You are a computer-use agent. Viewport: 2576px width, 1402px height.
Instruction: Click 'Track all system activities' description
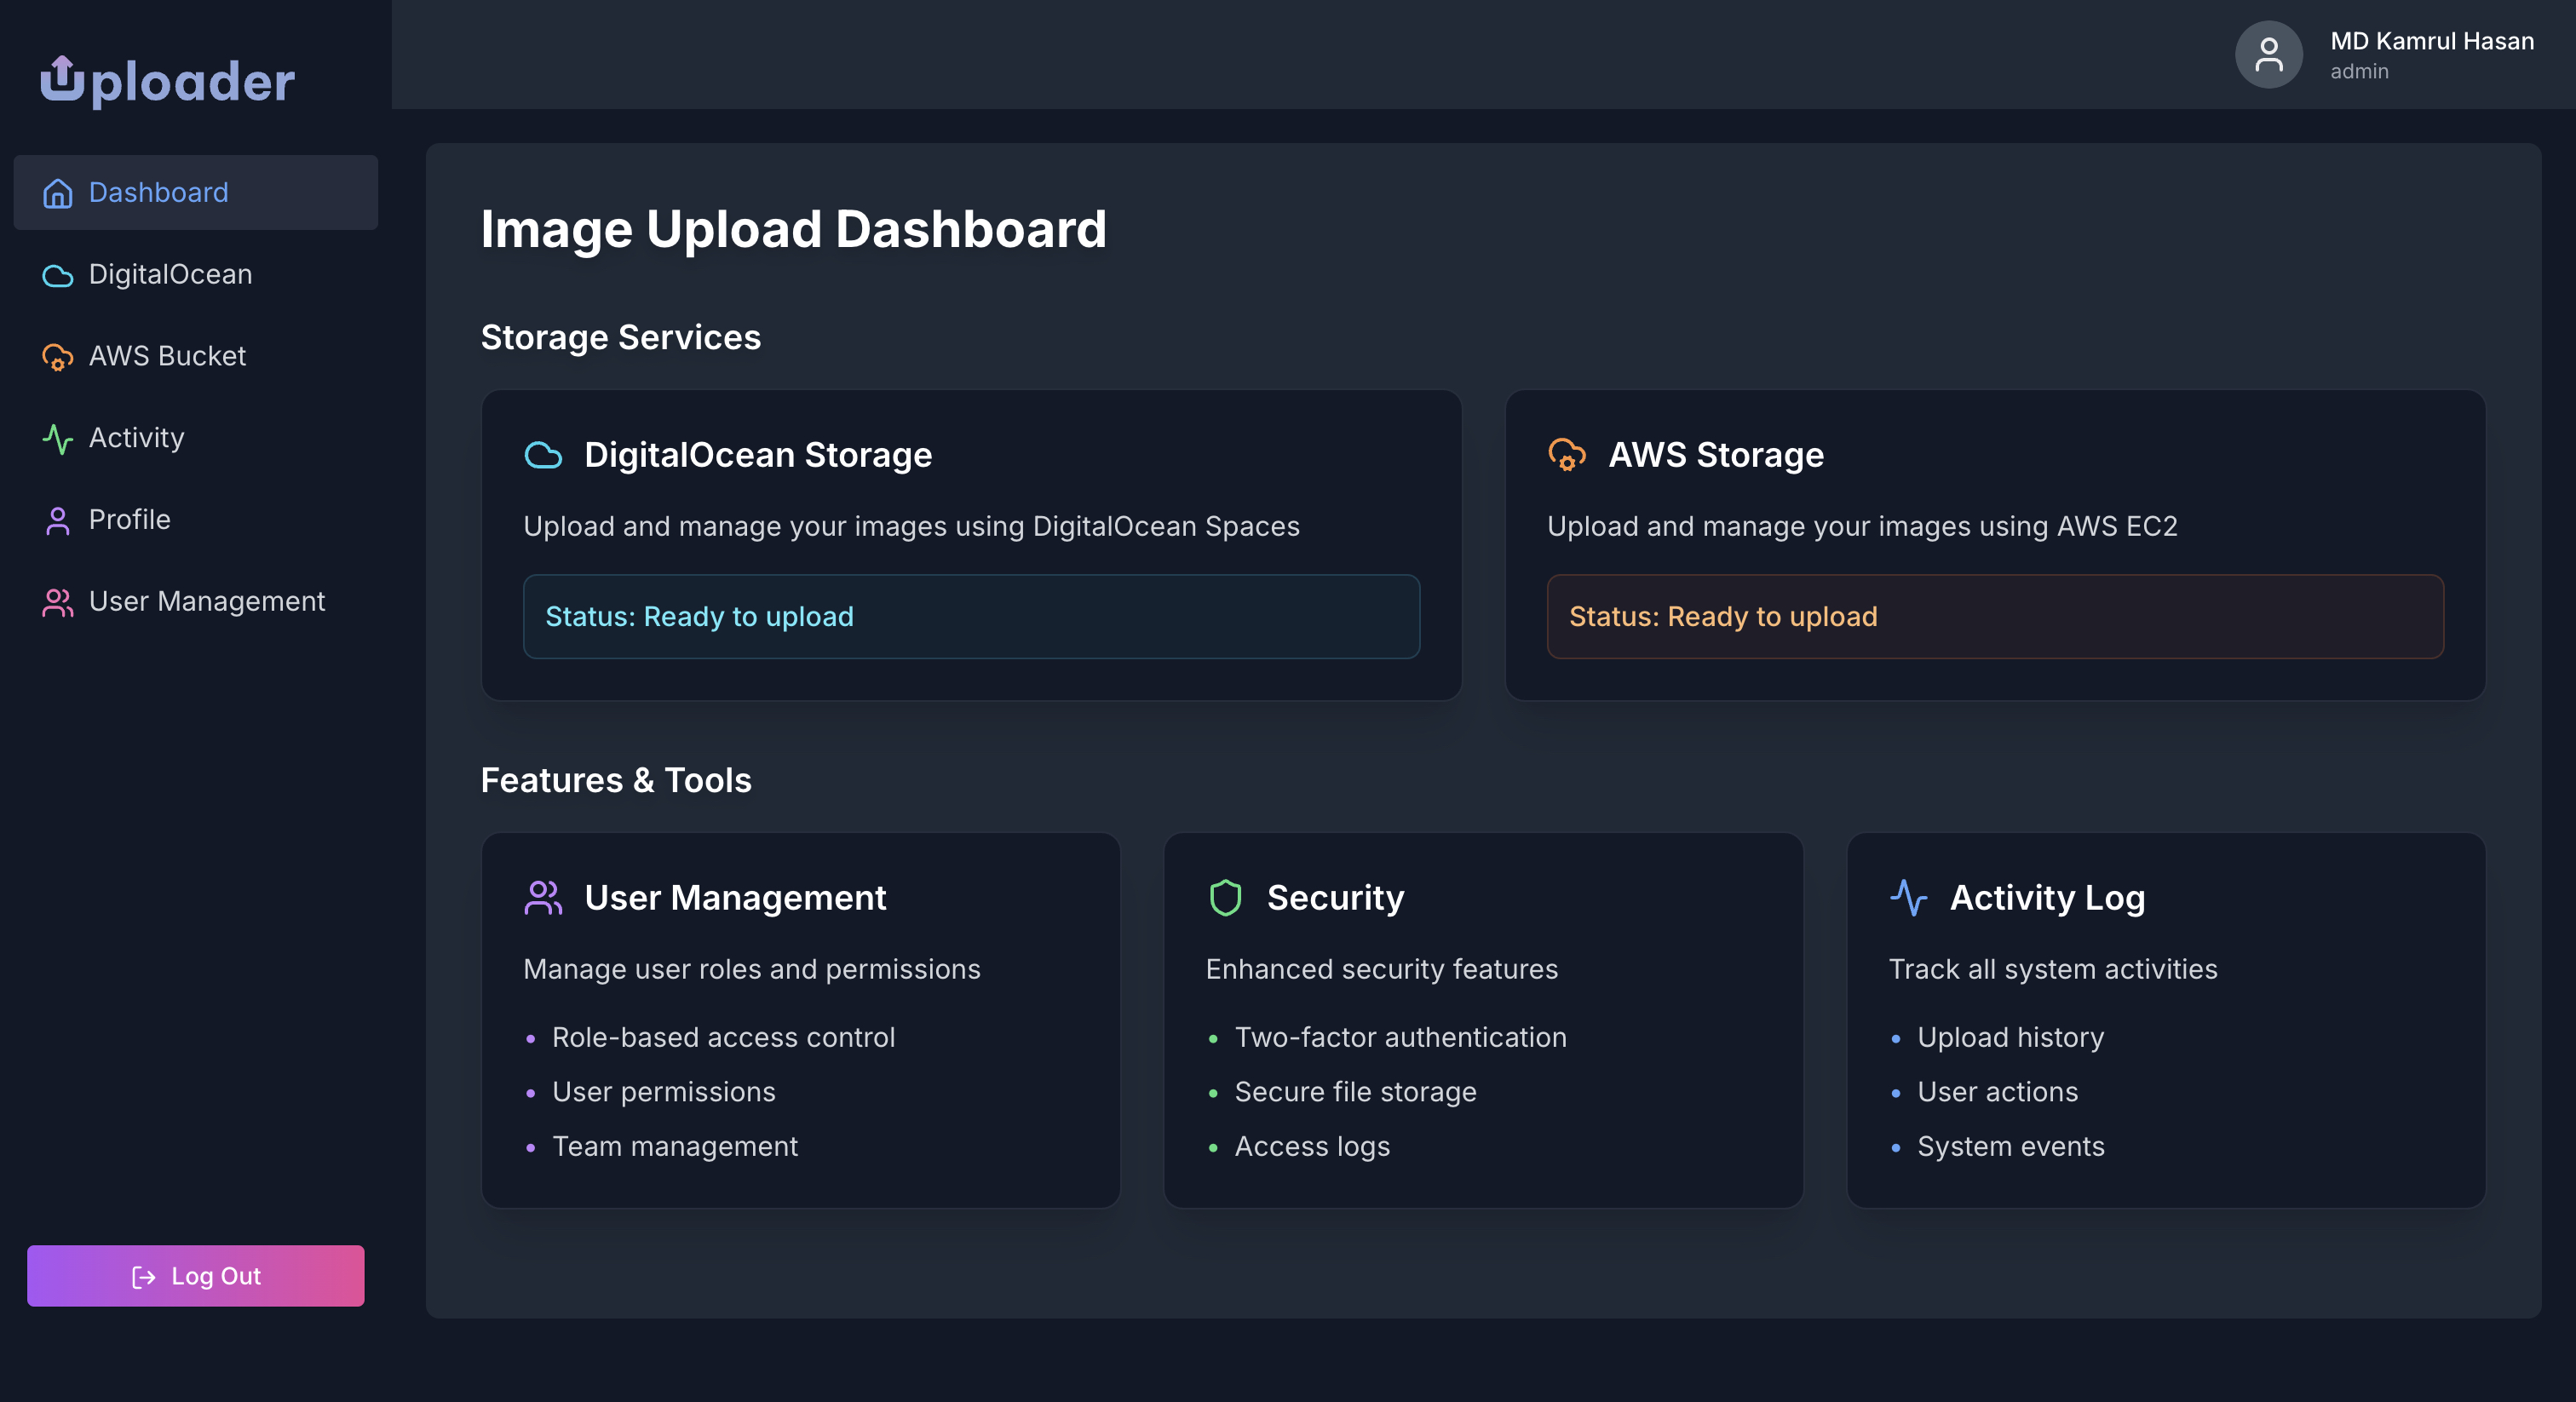point(2052,970)
